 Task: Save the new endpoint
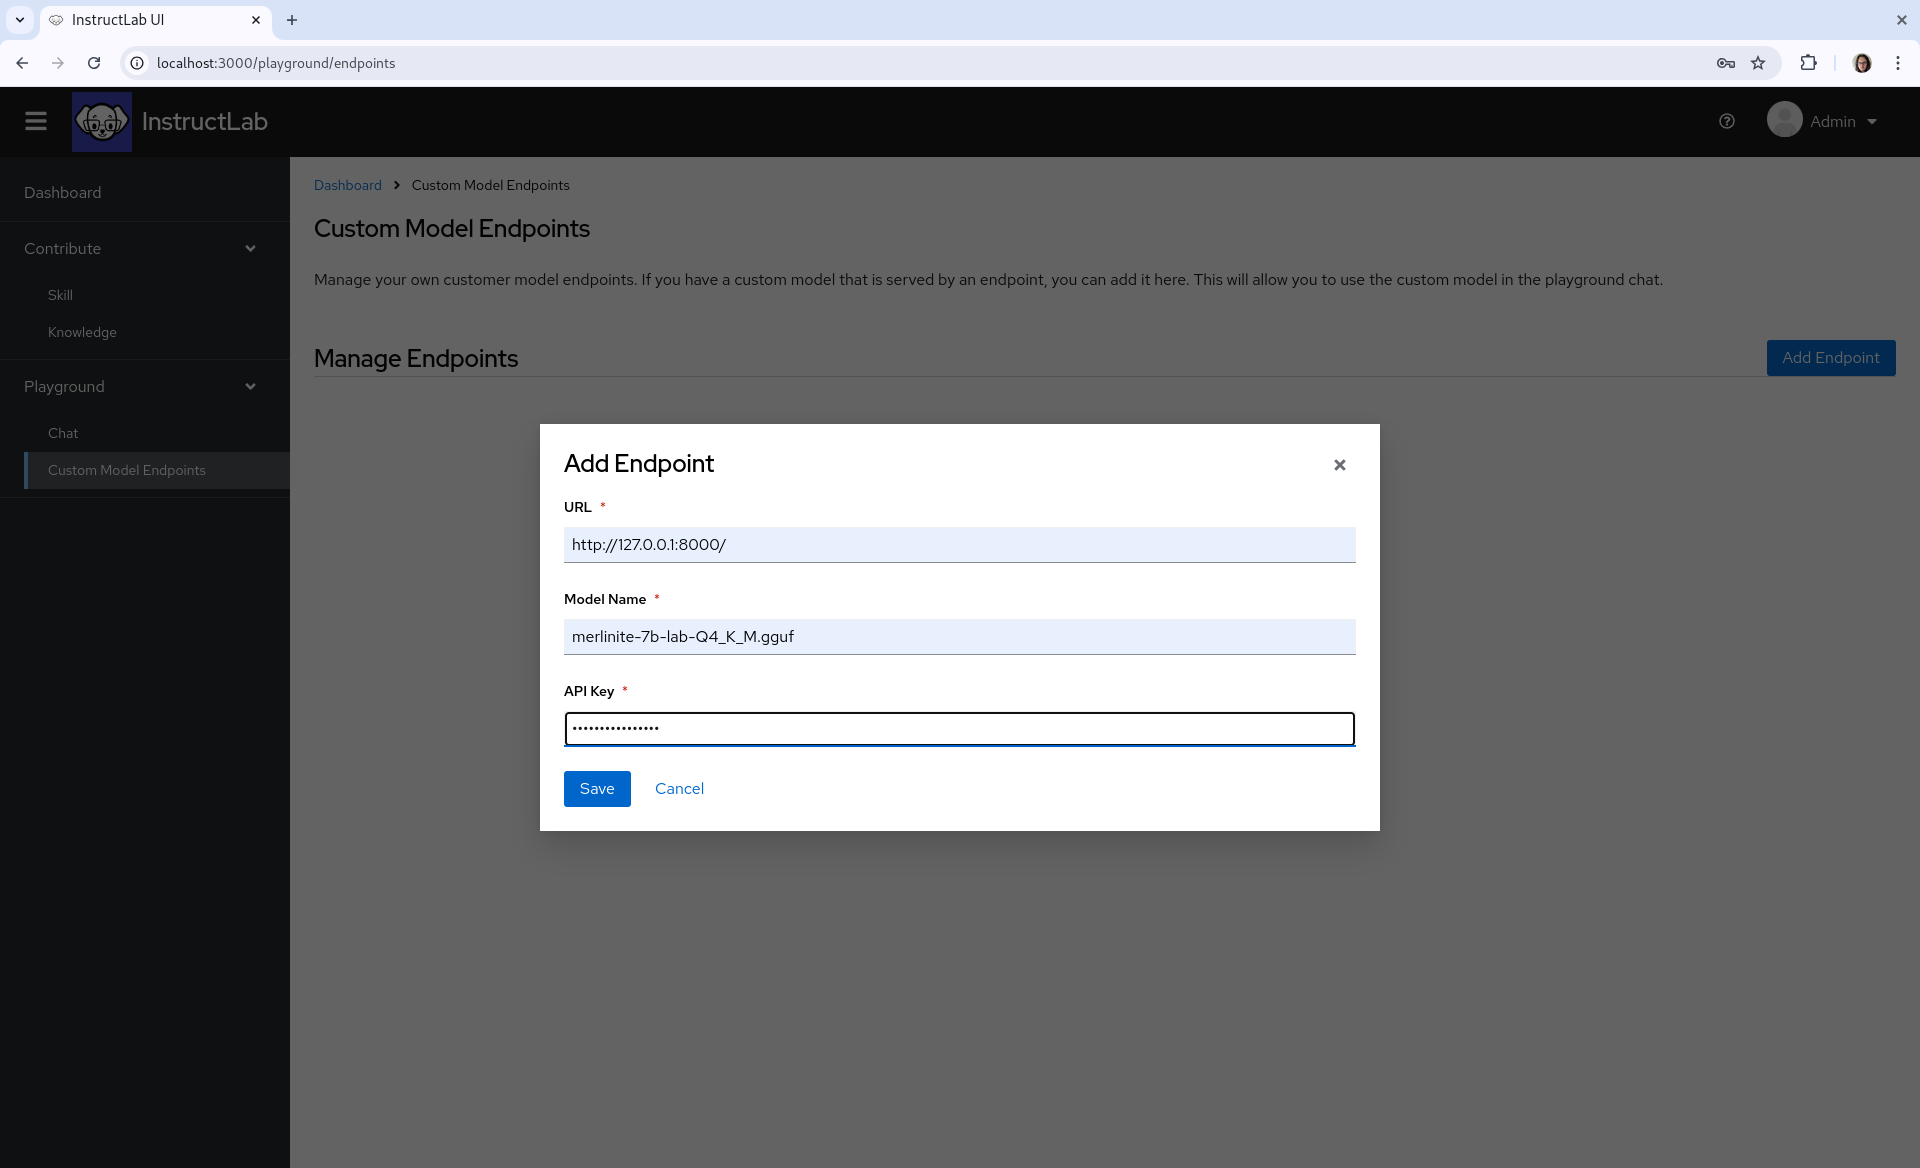pyautogui.click(x=597, y=789)
